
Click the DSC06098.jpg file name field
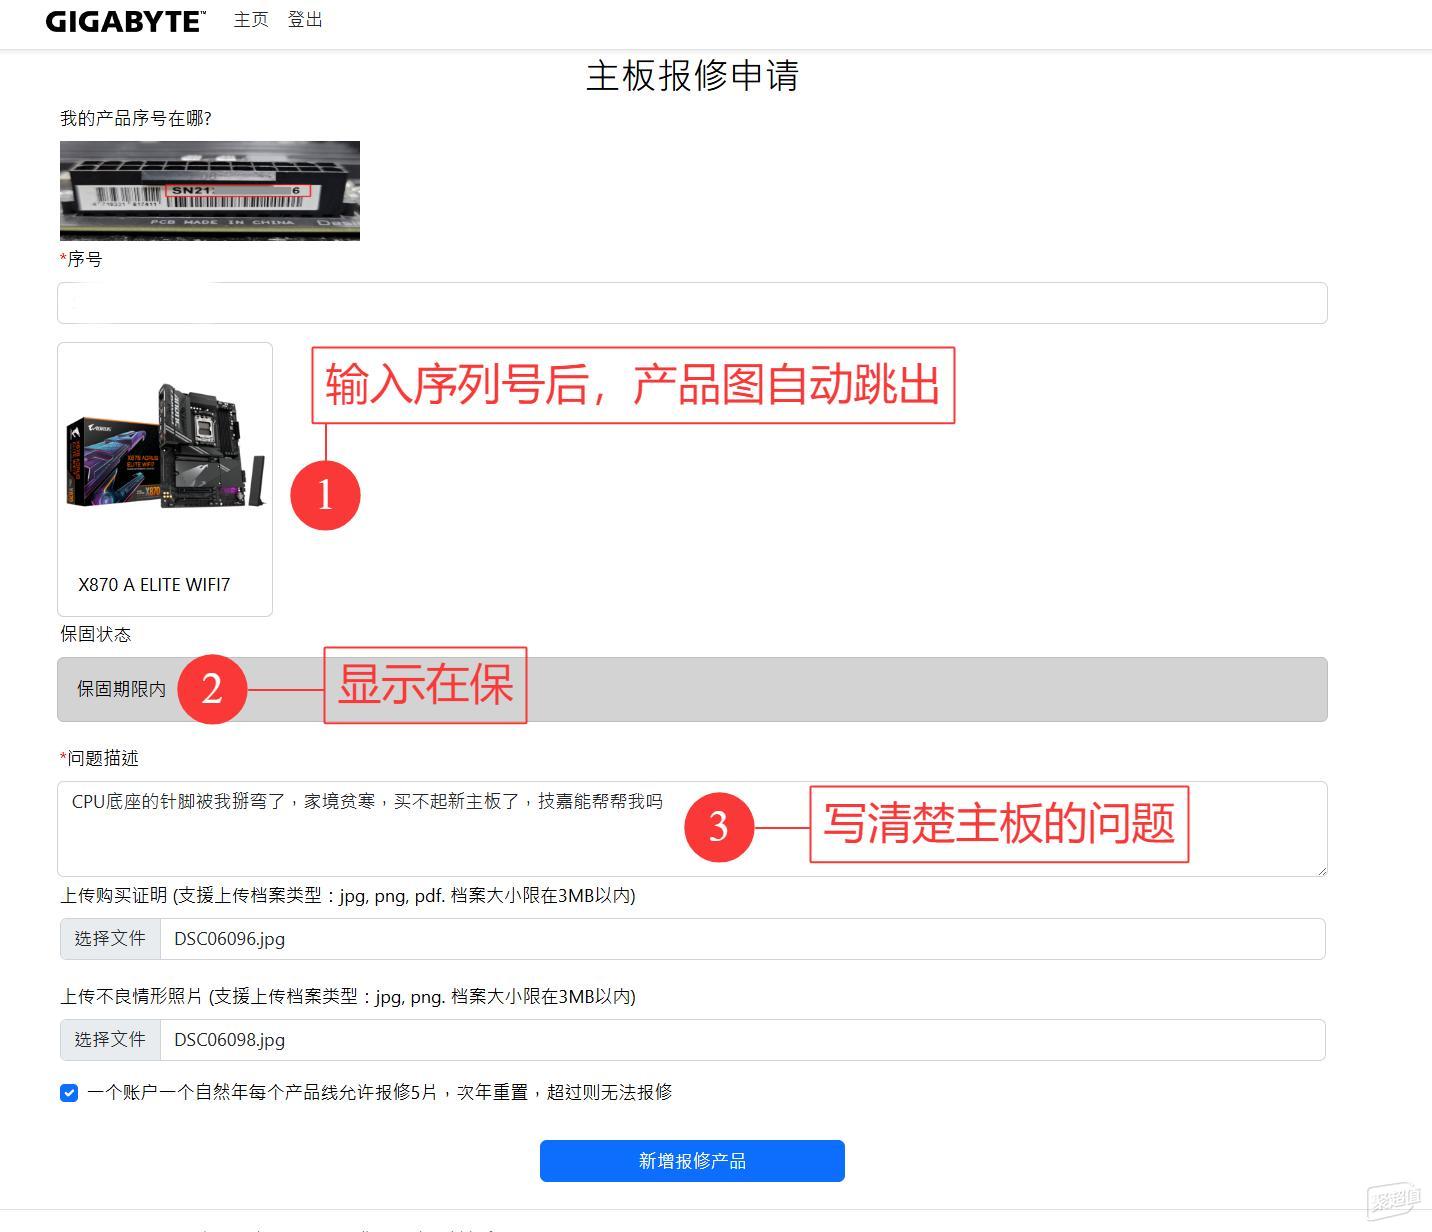tap(743, 1040)
